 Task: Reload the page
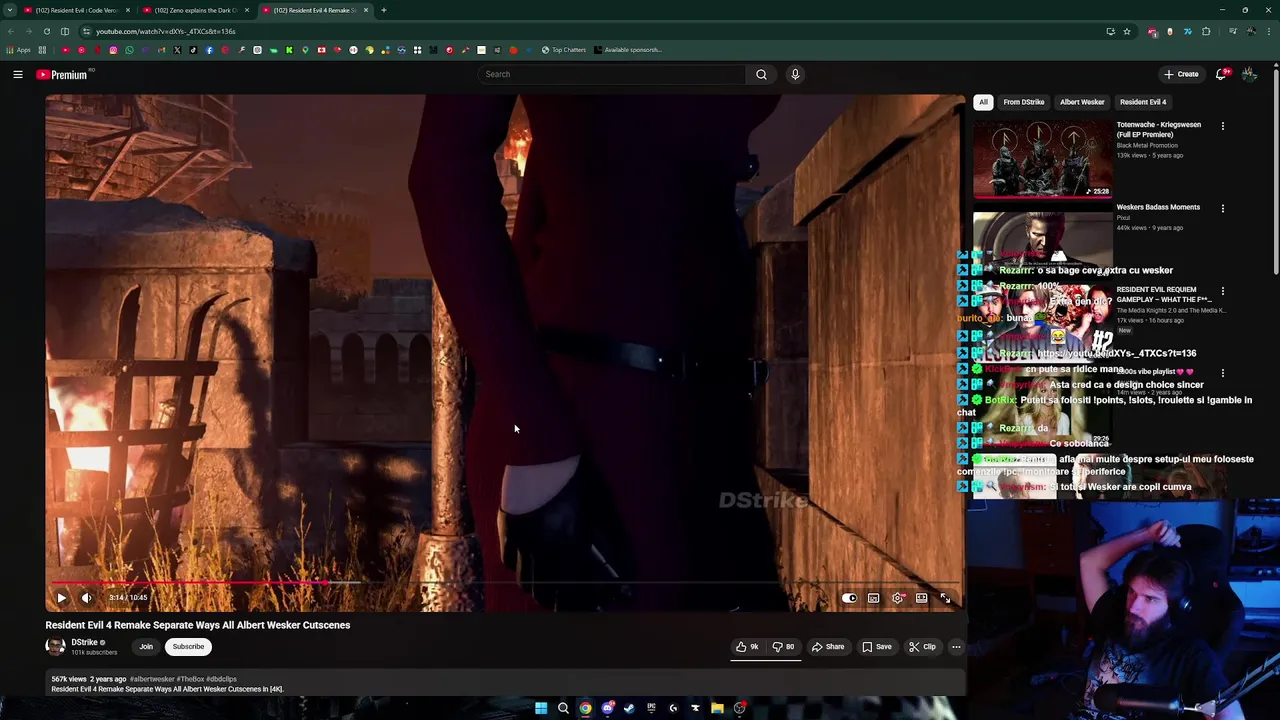click(46, 31)
